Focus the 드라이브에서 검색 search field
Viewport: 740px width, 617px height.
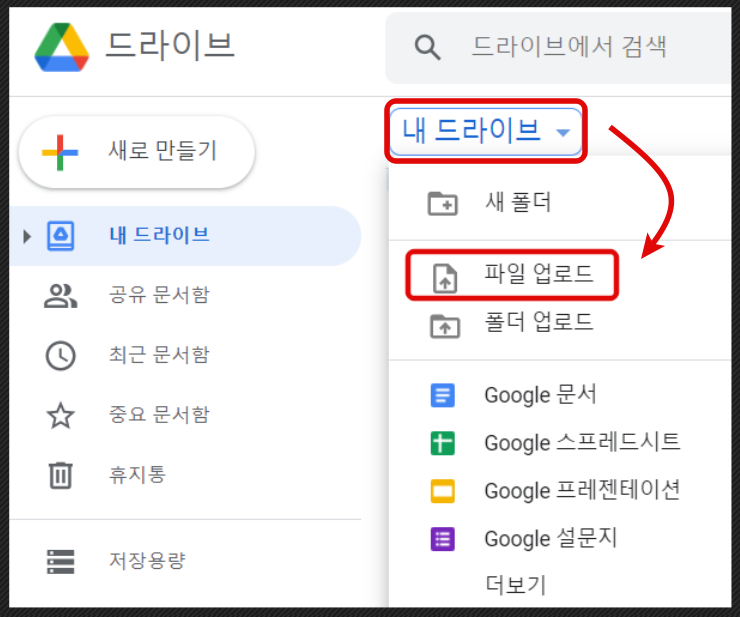pyautogui.click(x=558, y=48)
